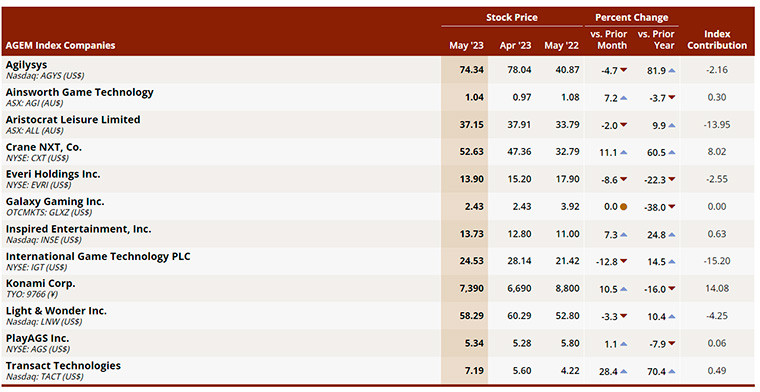Click the up arrow beside Inspired 24.8

[671, 235]
